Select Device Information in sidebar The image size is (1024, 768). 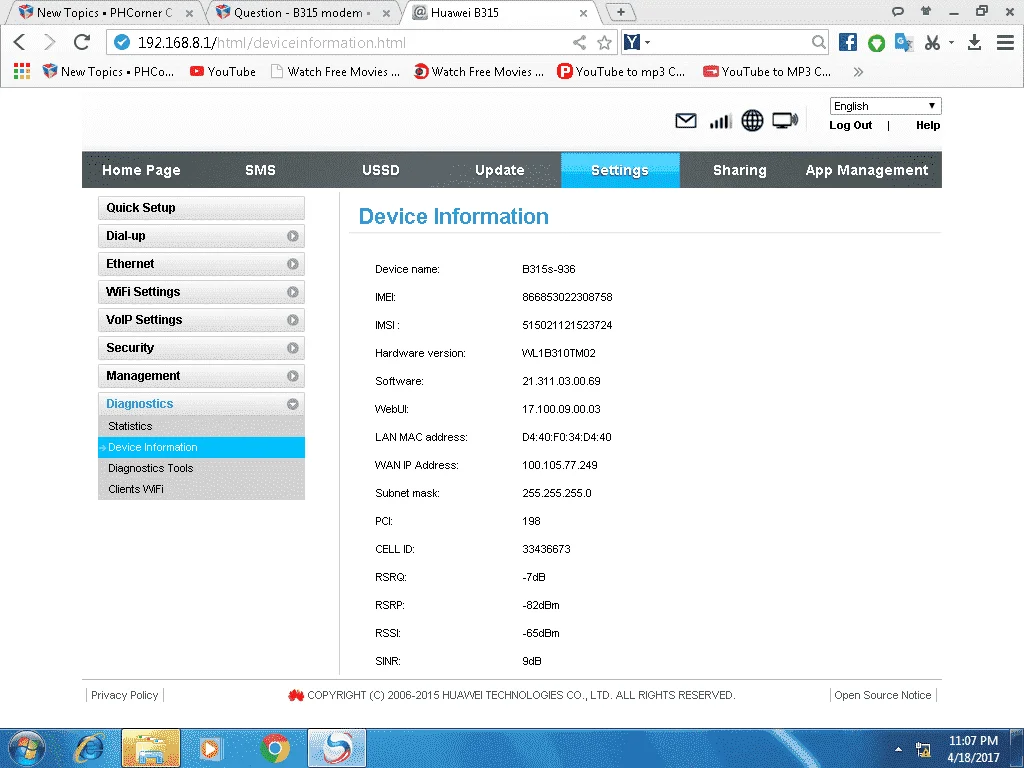pos(201,447)
